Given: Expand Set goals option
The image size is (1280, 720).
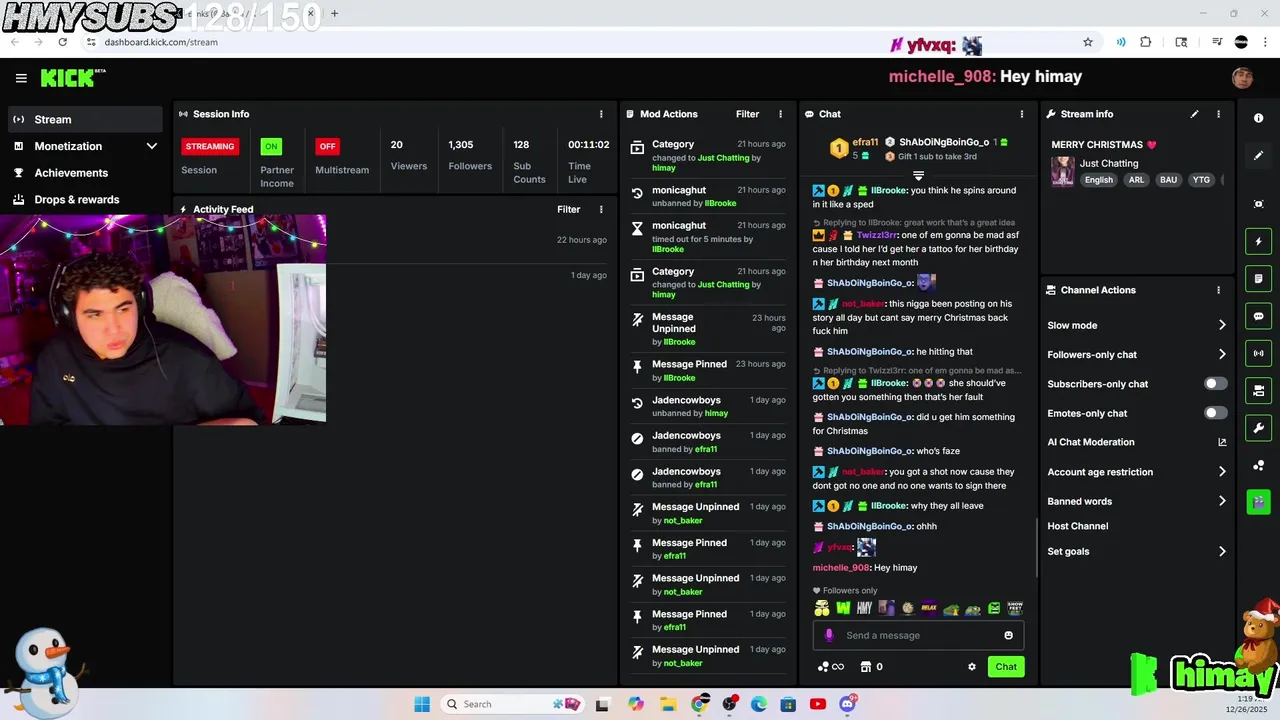Looking at the screenshot, I should click(x=1136, y=551).
